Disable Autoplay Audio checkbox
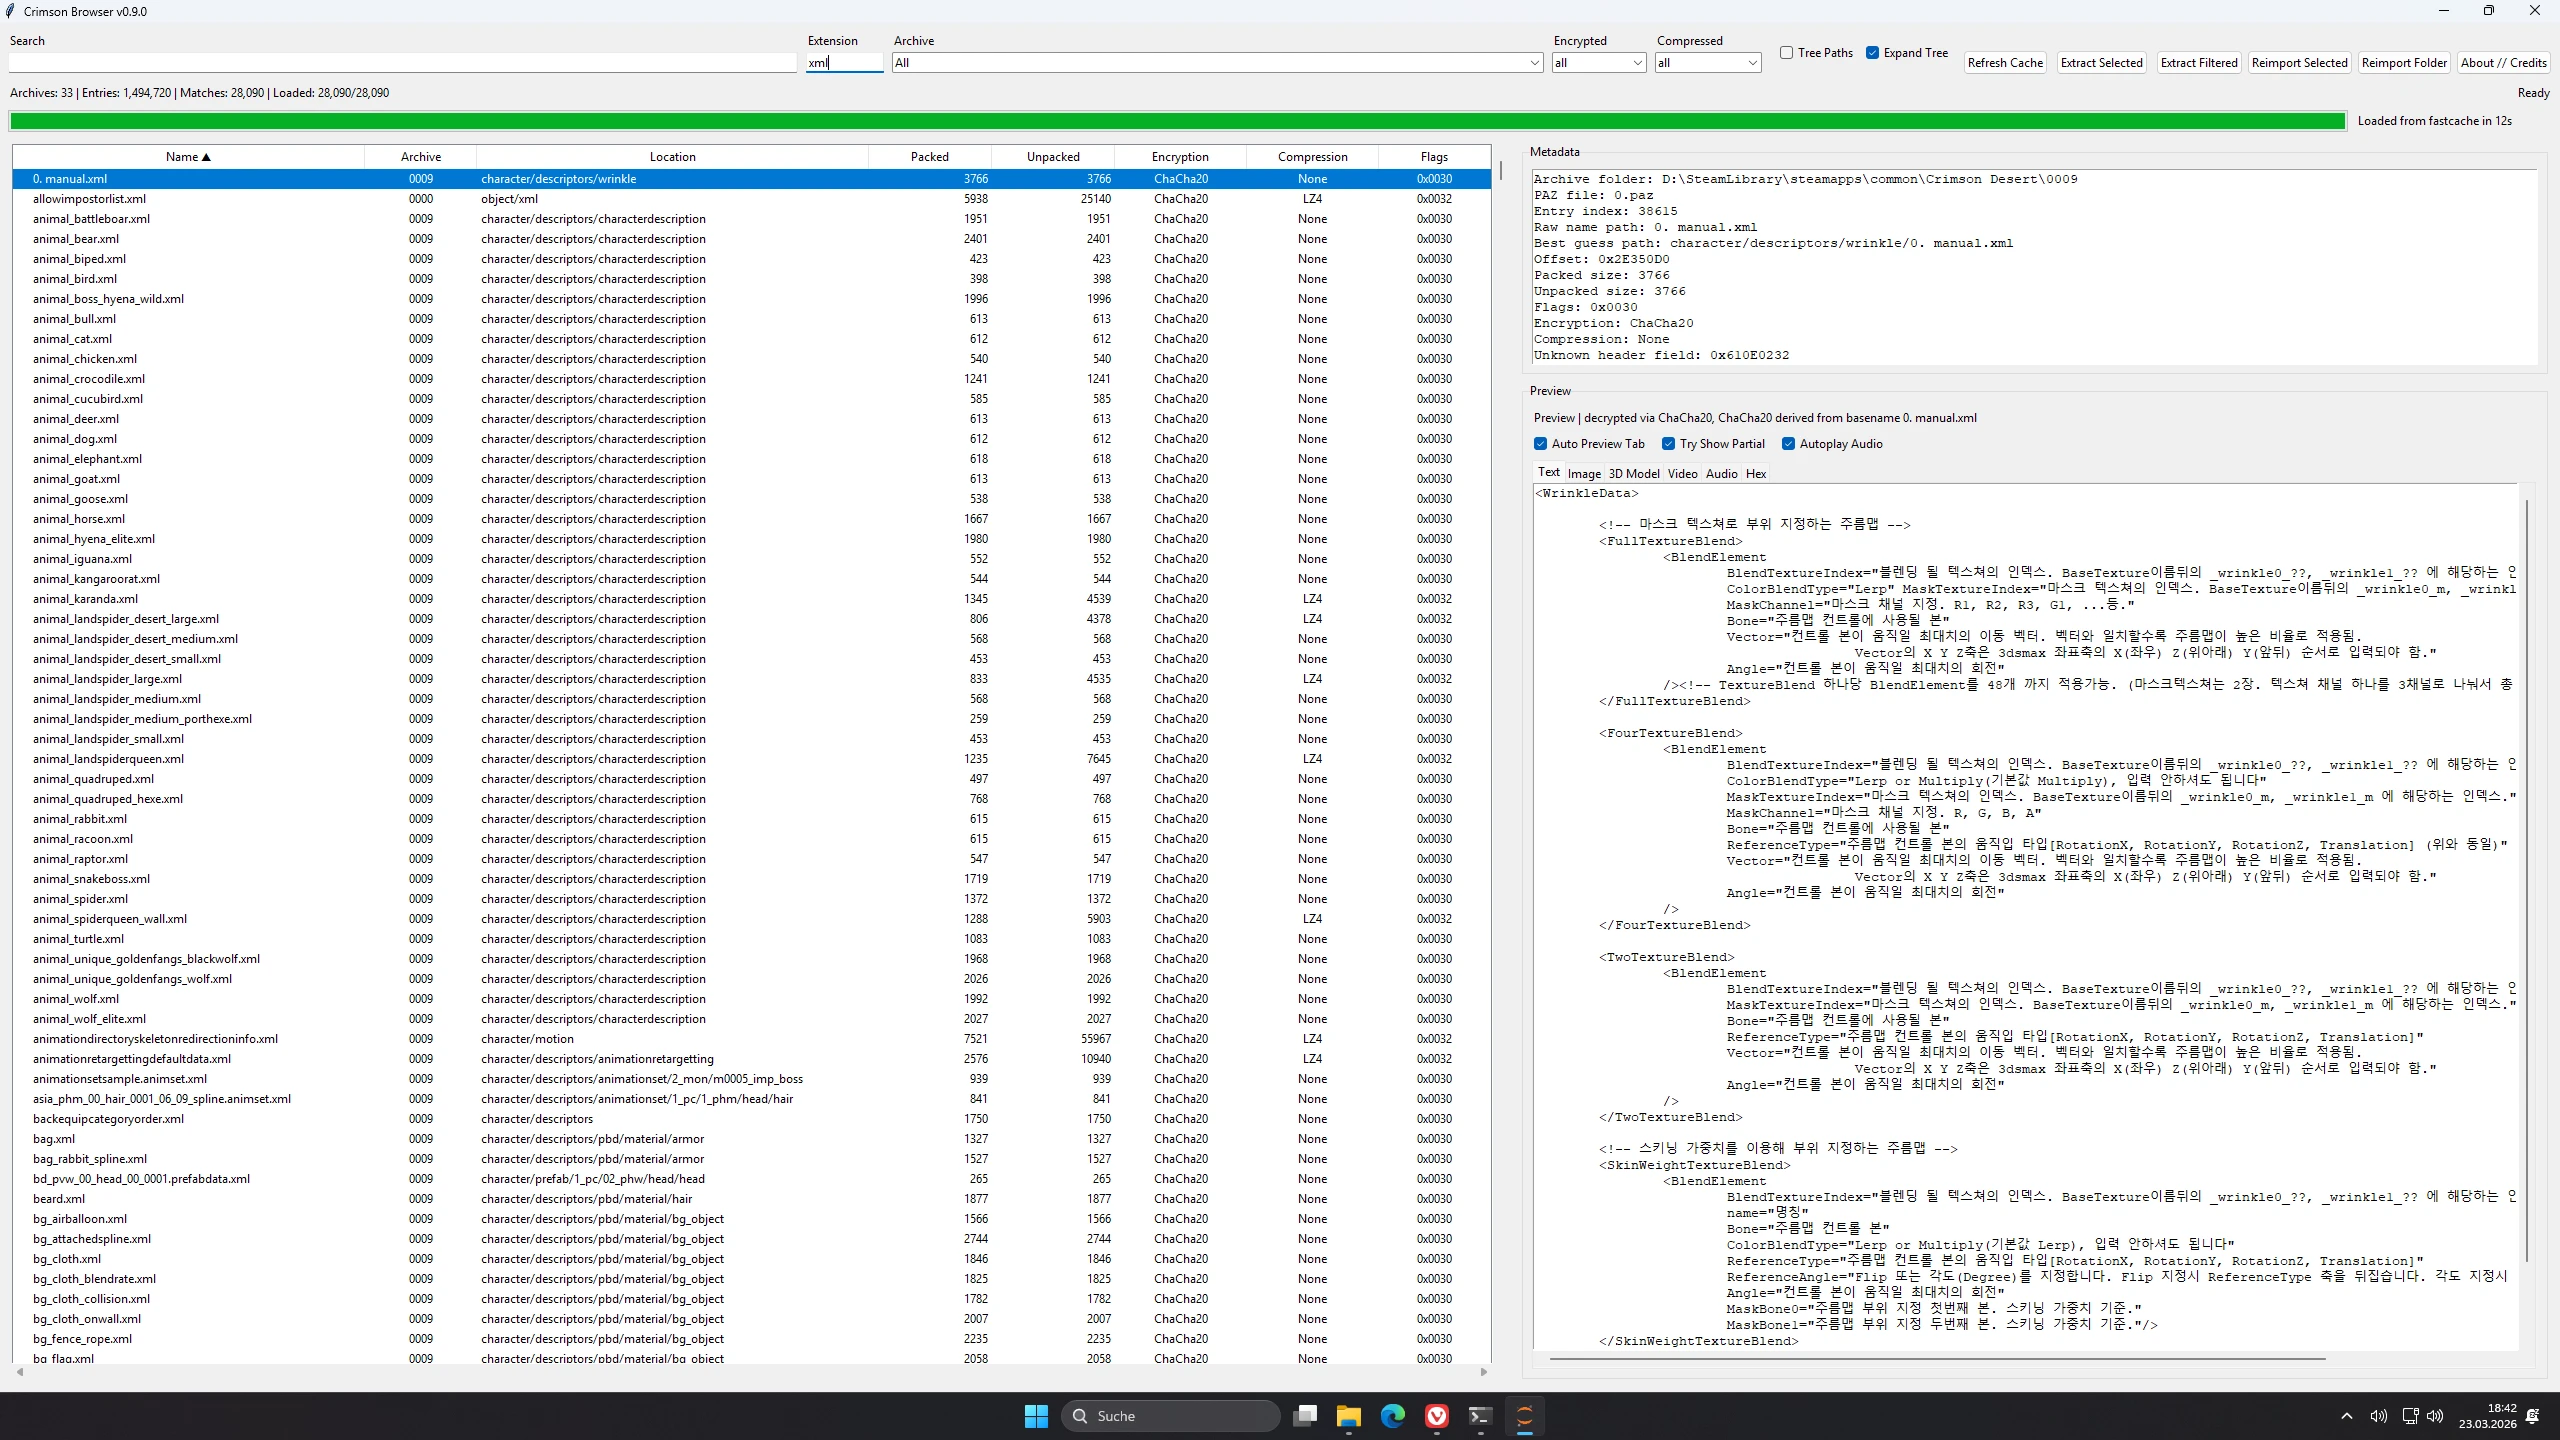Image resolution: width=2560 pixels, height=1440 pixels. click(1788, 444)
